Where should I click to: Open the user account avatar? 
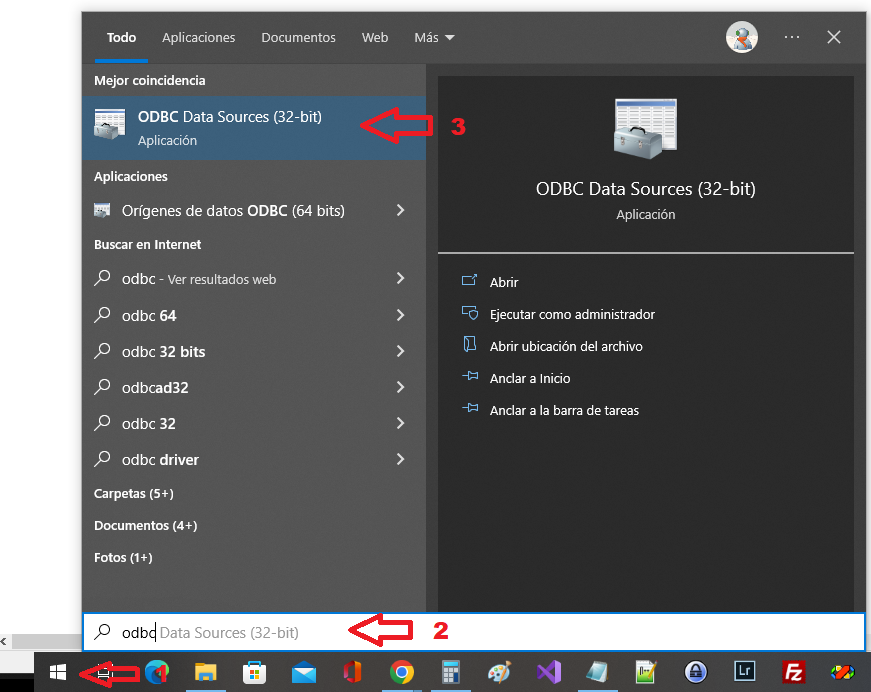click(x=742, y=38)
